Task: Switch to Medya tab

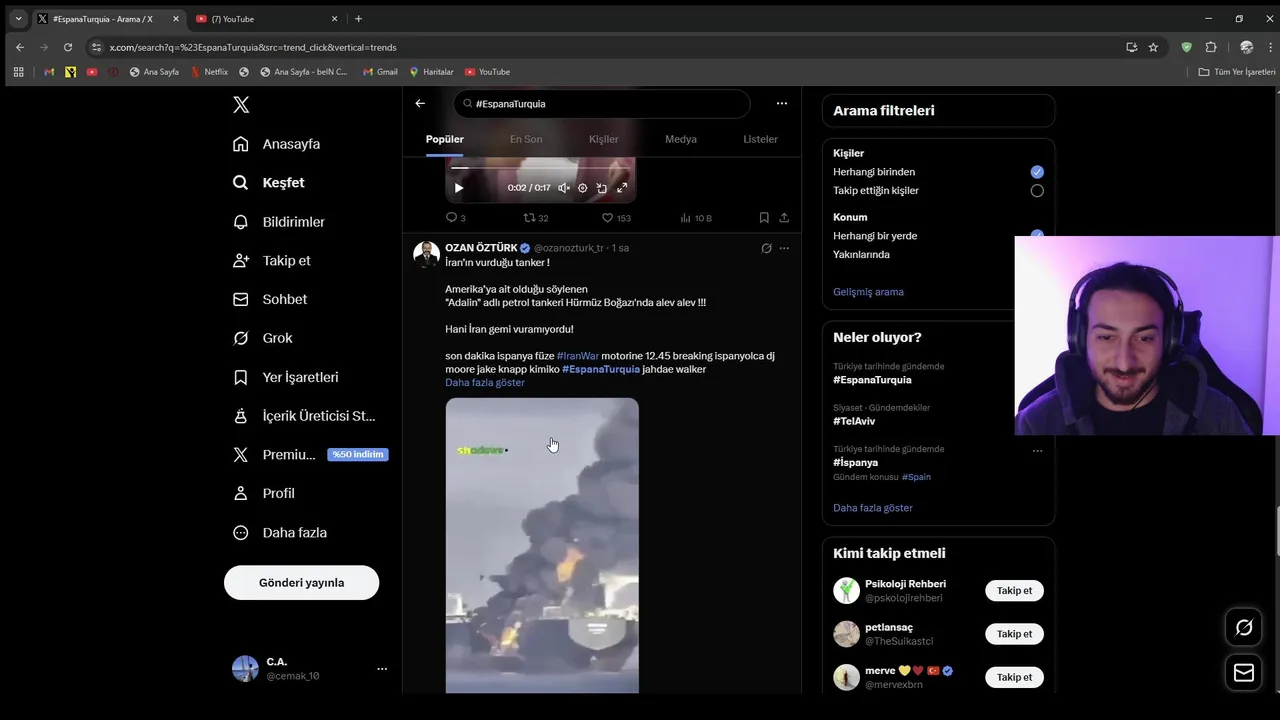Action: [x=681, y=139]
